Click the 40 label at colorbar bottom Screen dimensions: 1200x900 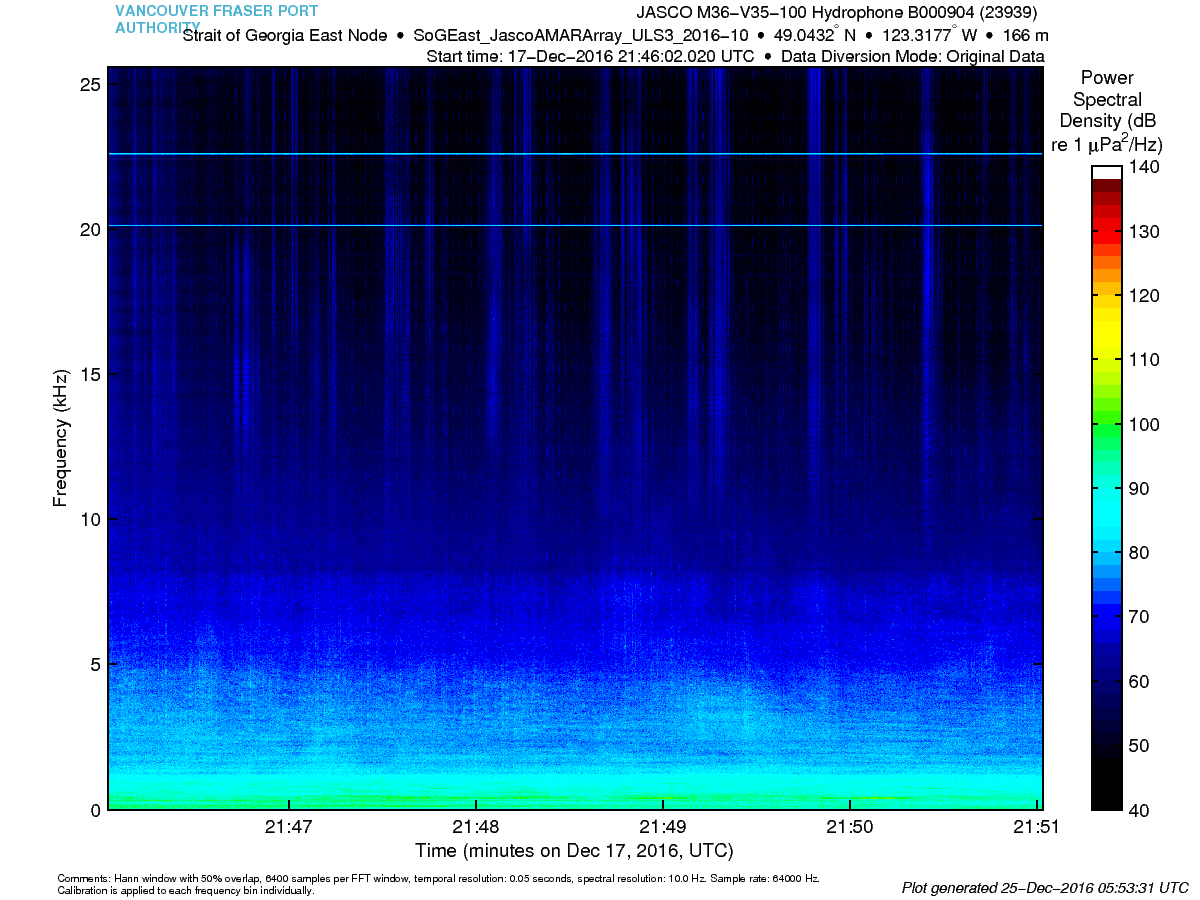pyautogui.click(x=1138, y=809)
